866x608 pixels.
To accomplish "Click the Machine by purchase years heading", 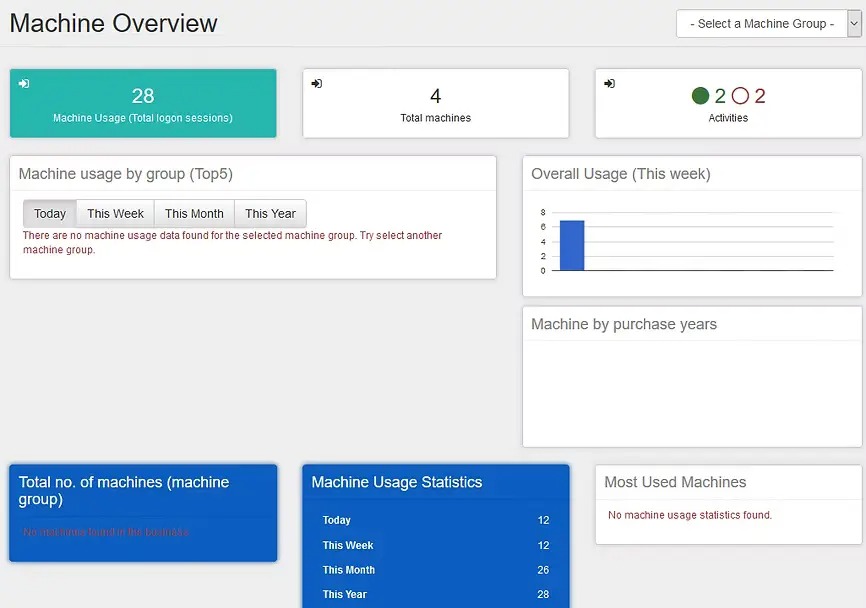I will tap(624, 324).
